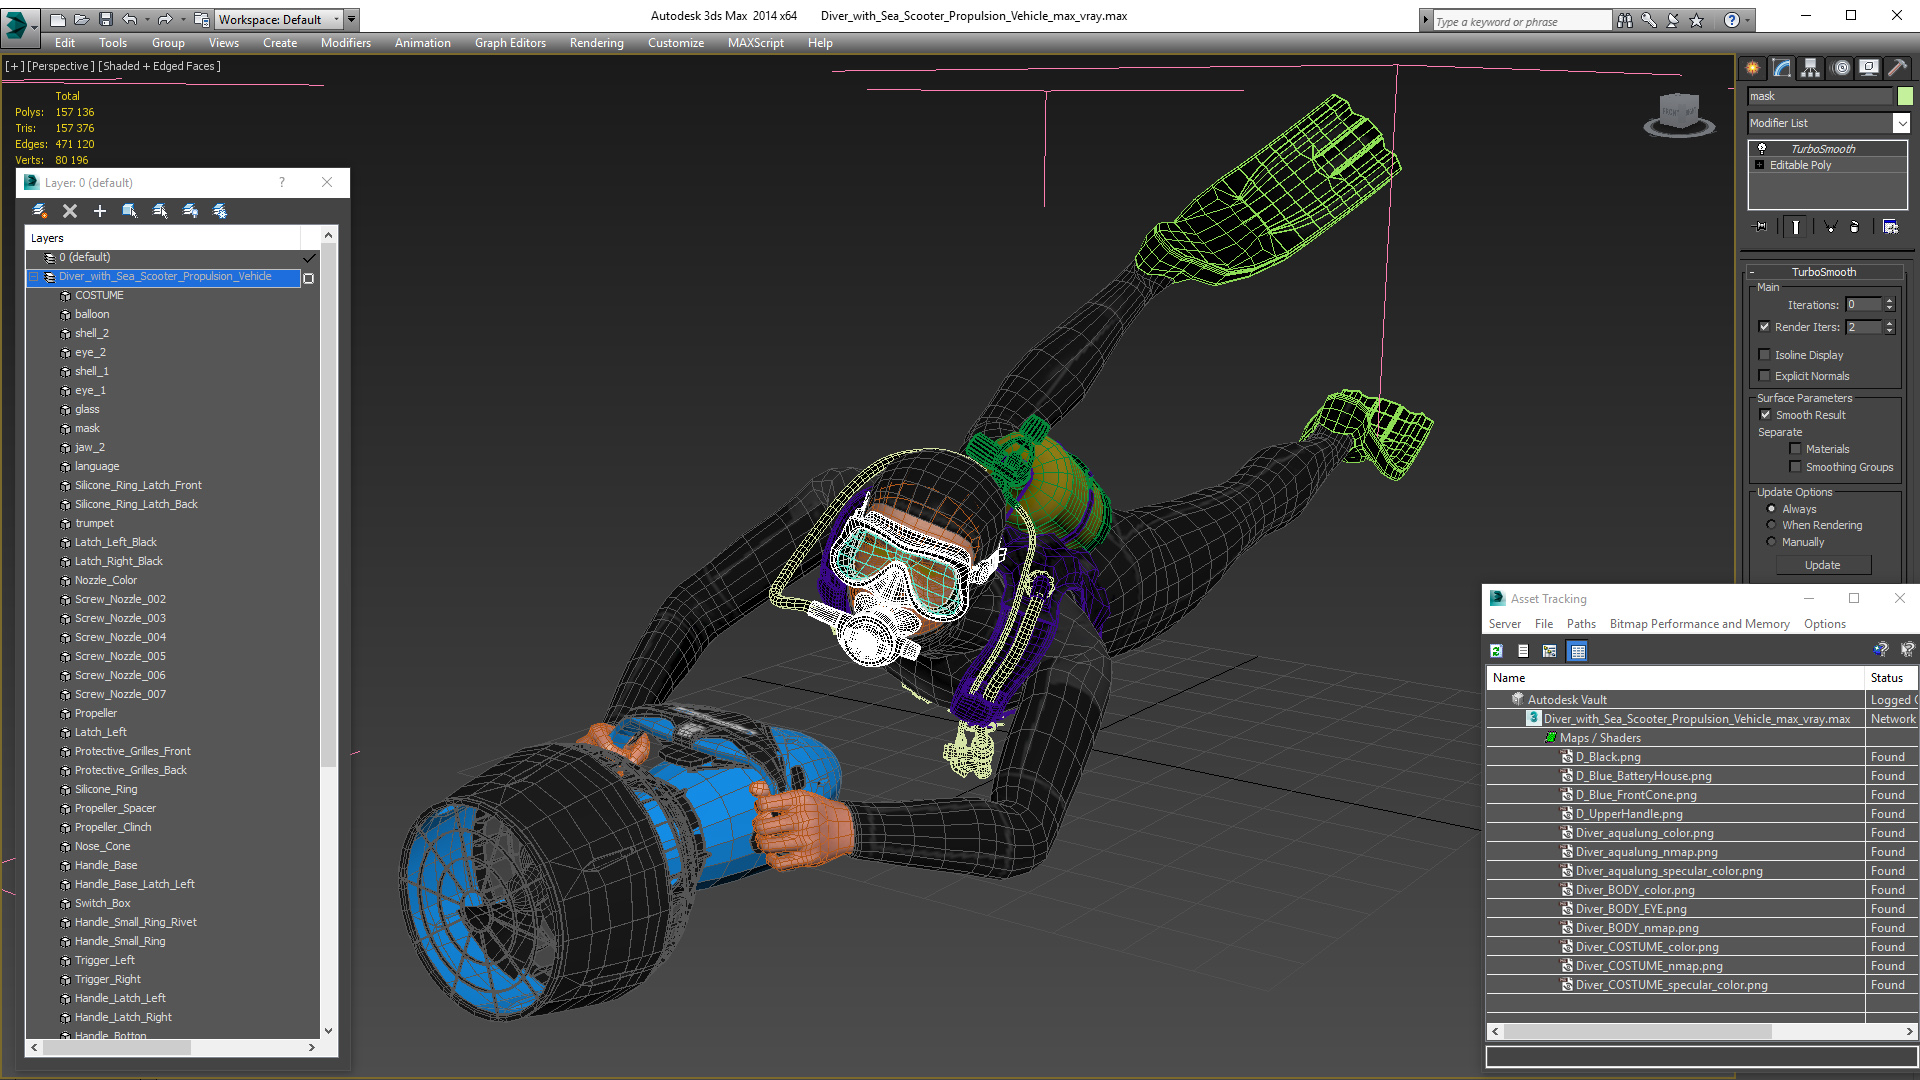
Task: Click the Update button in TurboSmooth
Action: tap(1823, 565)
